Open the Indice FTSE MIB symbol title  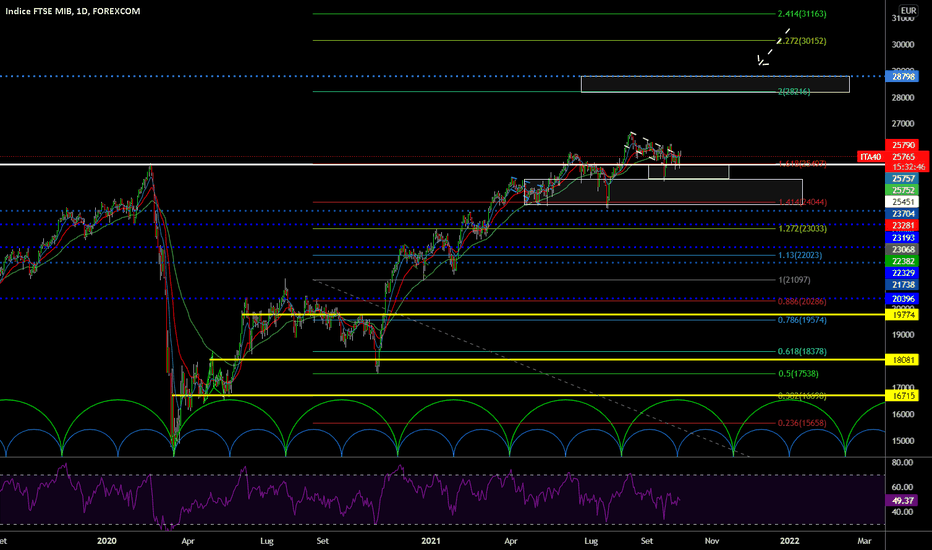tap(73, 11)
